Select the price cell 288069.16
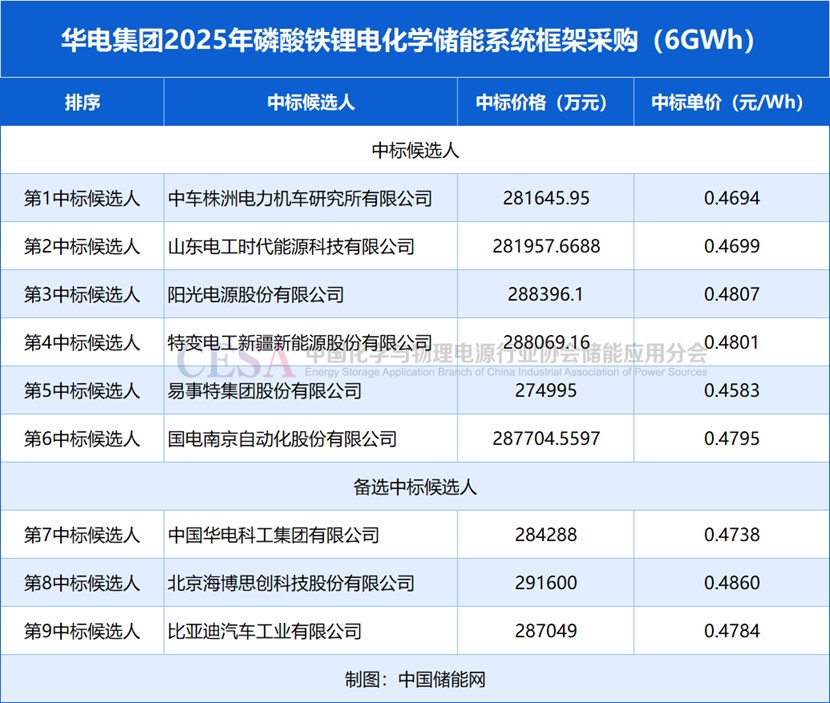Image resolution: width=830 pixels, height=703 pixels. (x=546, y=342)
